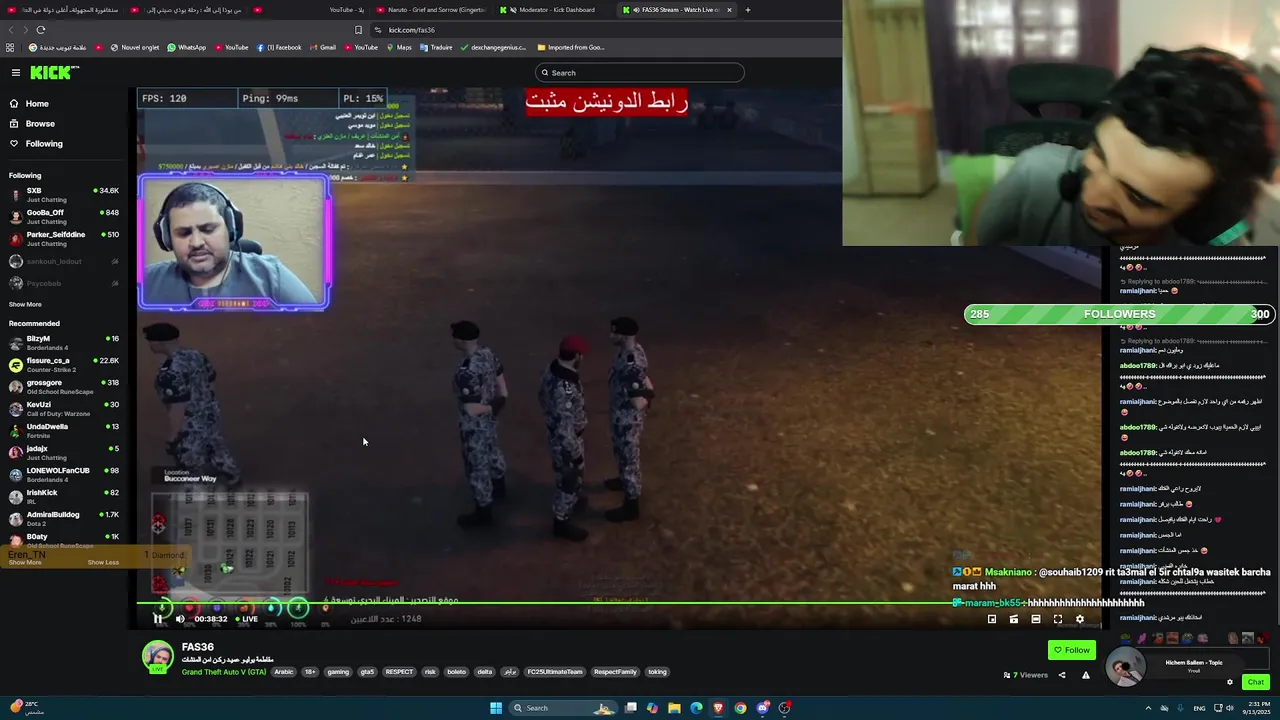Open GooBa_Off channel in sidebar

(64, 217)
